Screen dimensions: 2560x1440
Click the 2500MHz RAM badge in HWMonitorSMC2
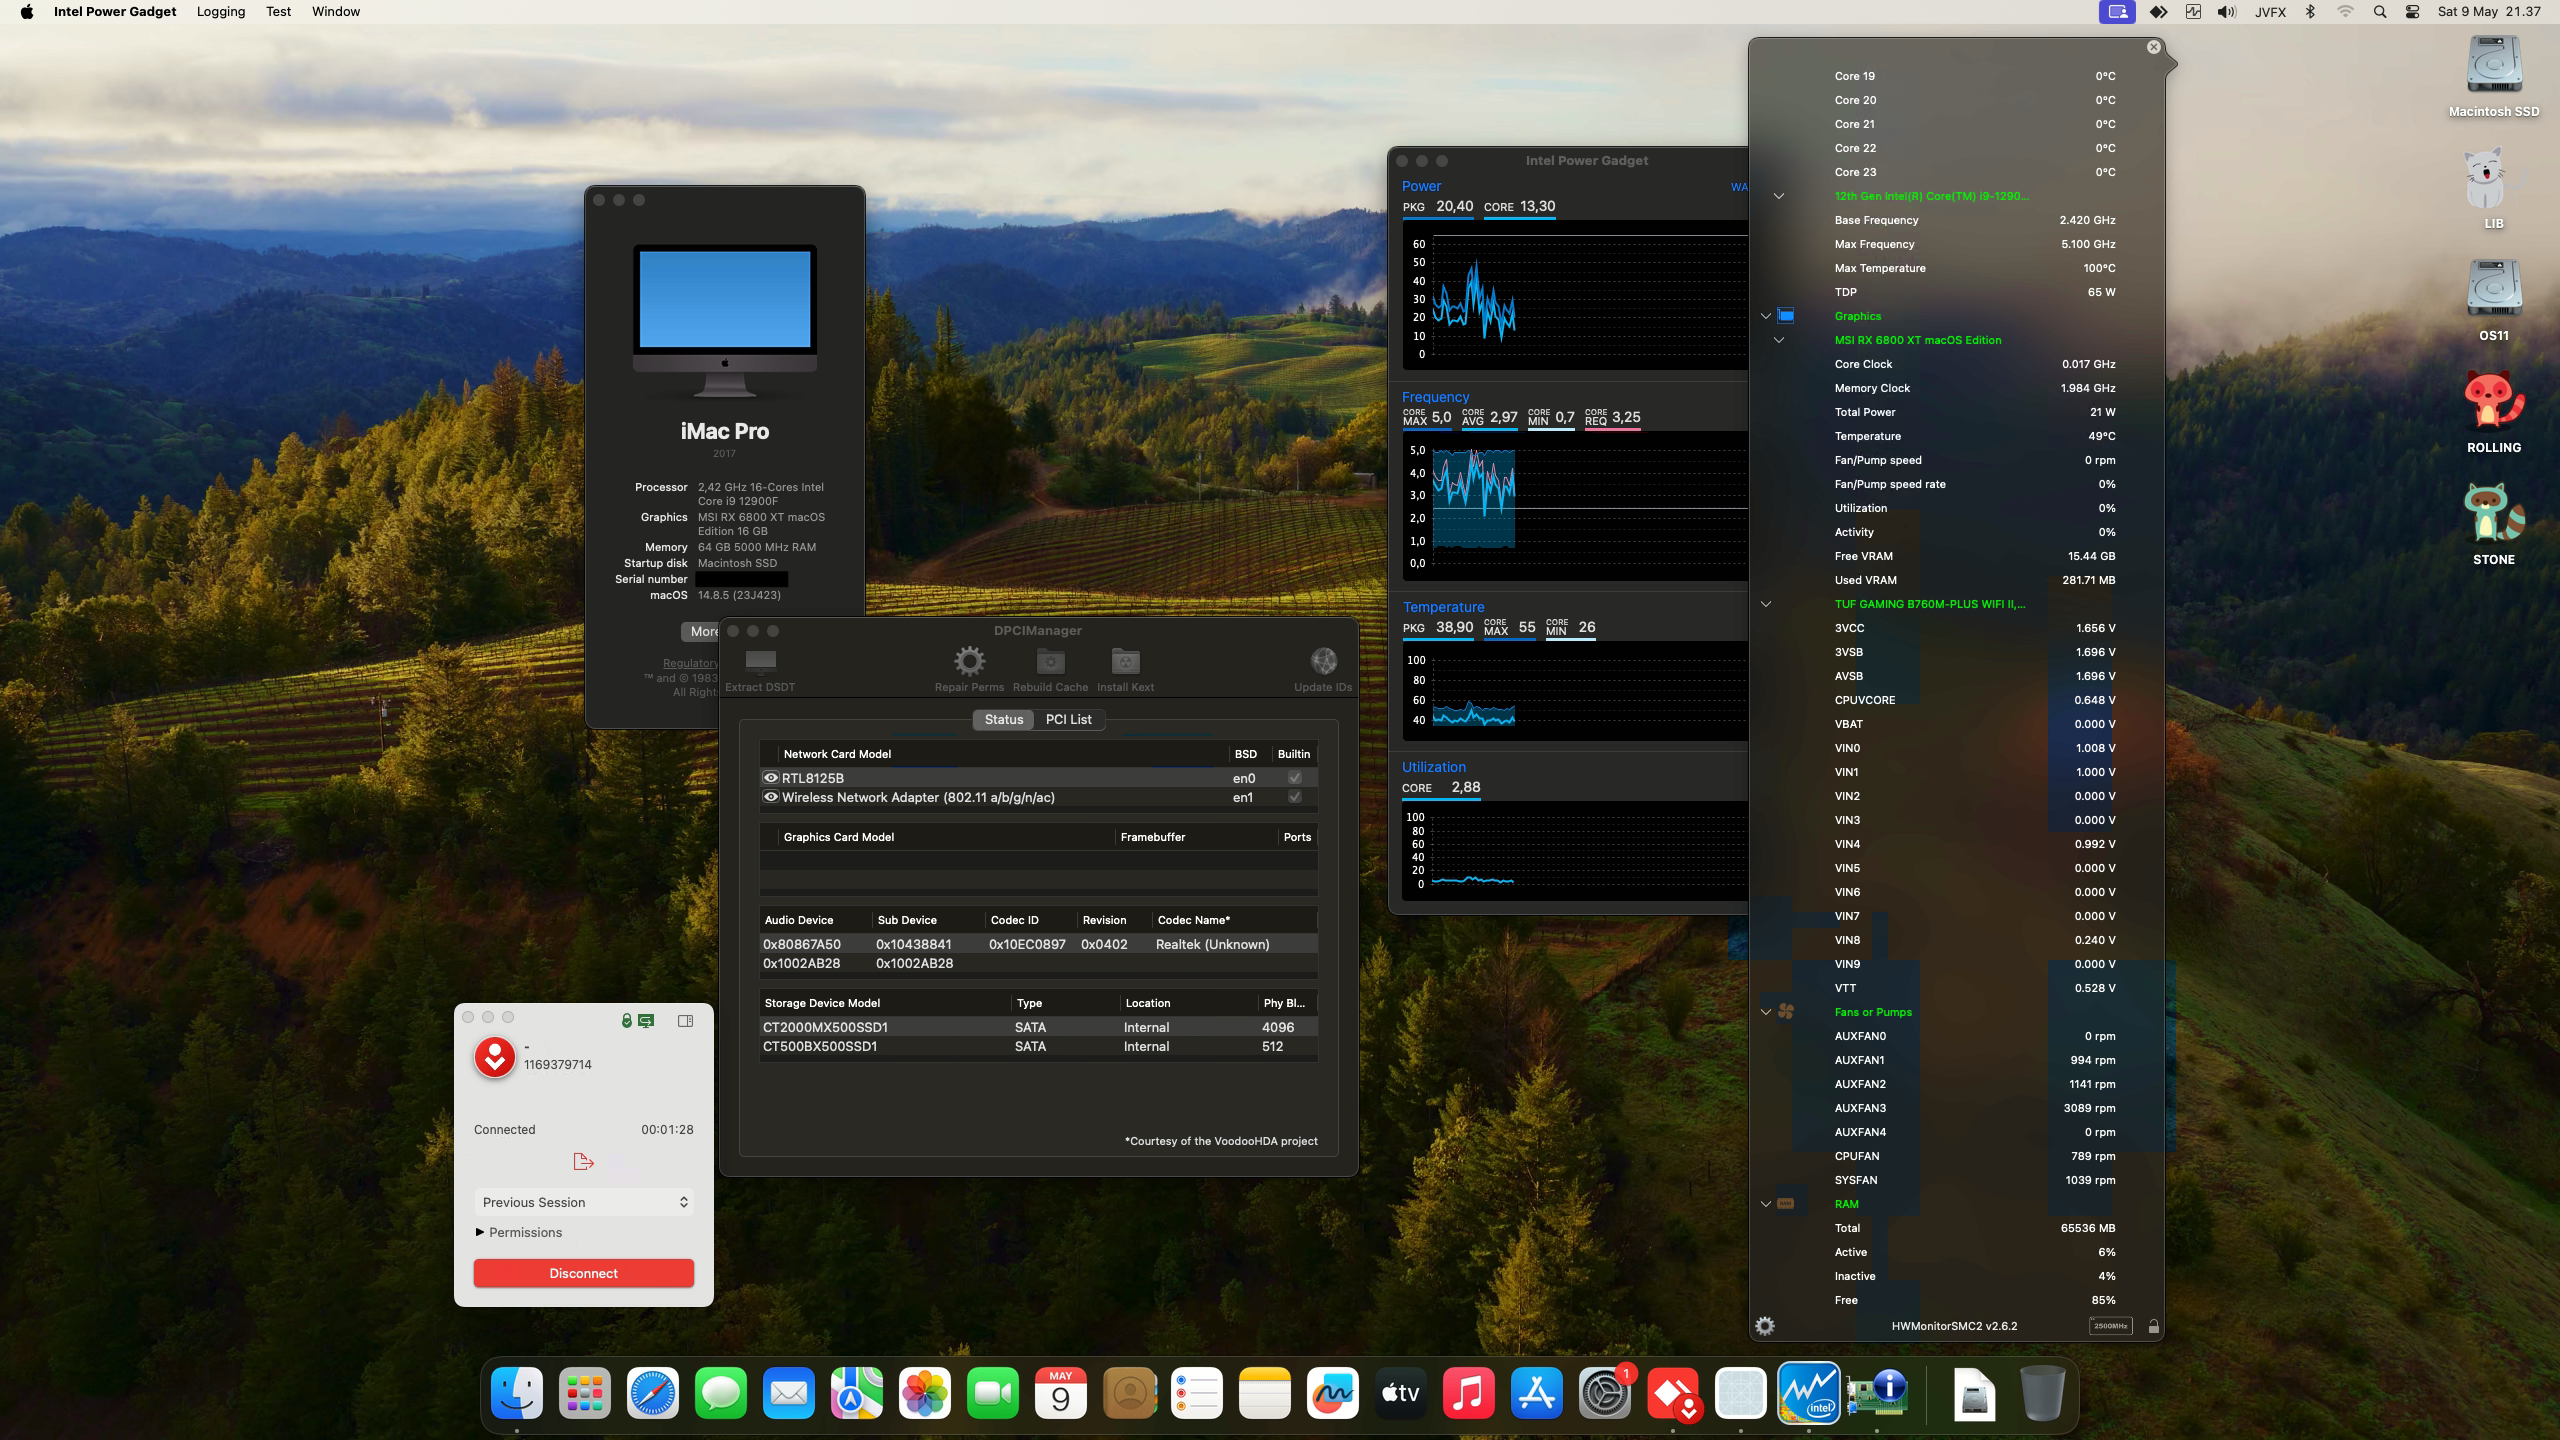(x=2110, y=1326)
